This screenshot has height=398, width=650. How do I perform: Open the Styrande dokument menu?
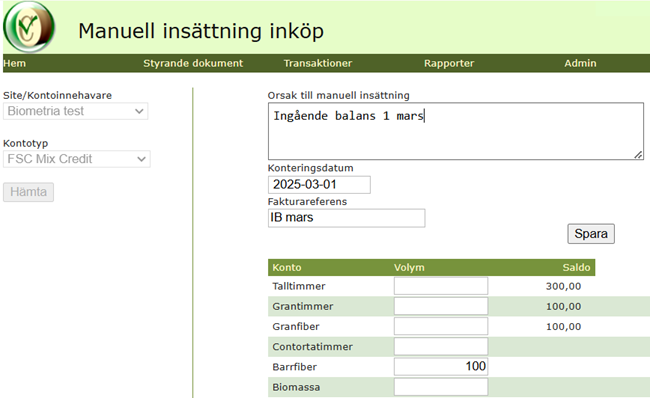pyautogui.click(x=193, y=63)
